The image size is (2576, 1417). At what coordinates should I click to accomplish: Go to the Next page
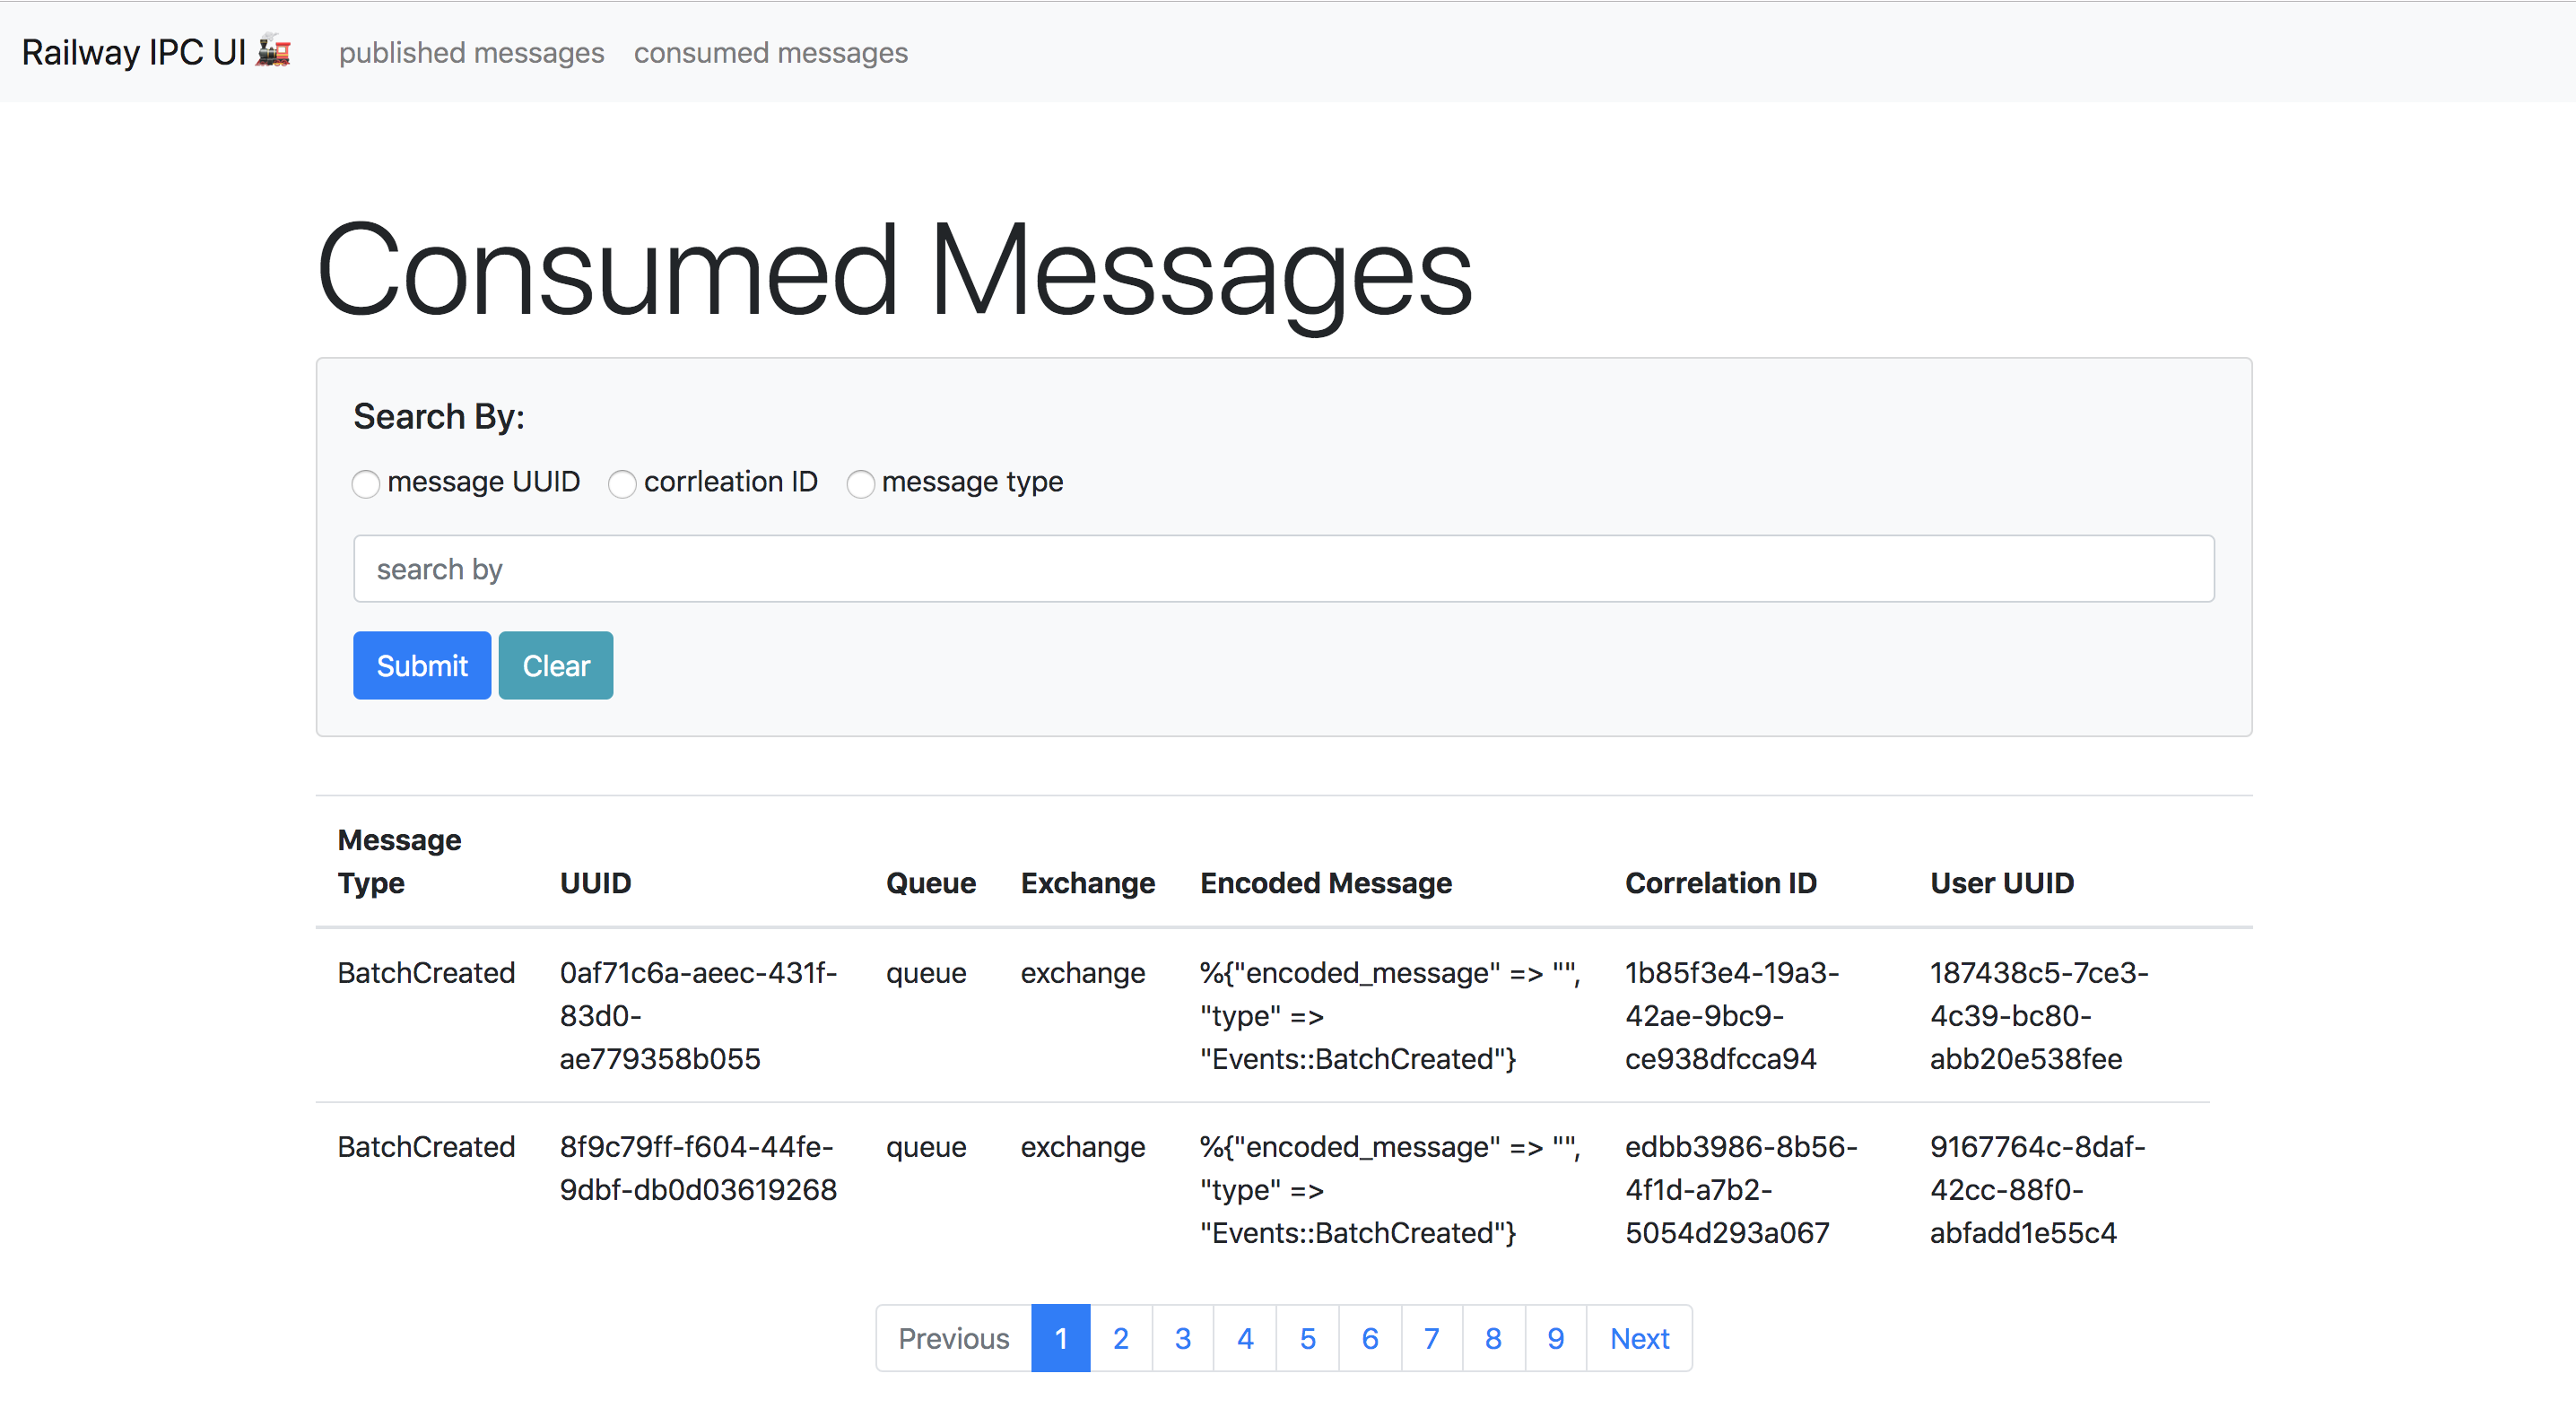point(1639,1338)
